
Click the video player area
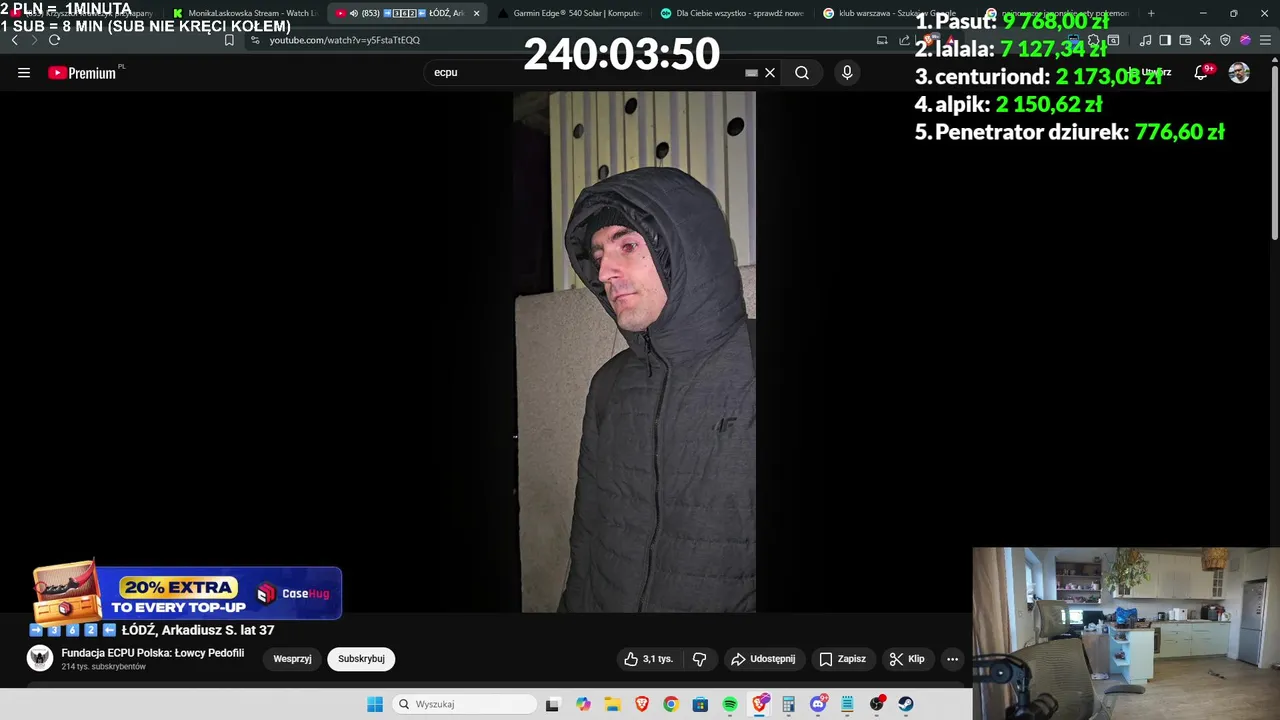[x=634, y=351]
